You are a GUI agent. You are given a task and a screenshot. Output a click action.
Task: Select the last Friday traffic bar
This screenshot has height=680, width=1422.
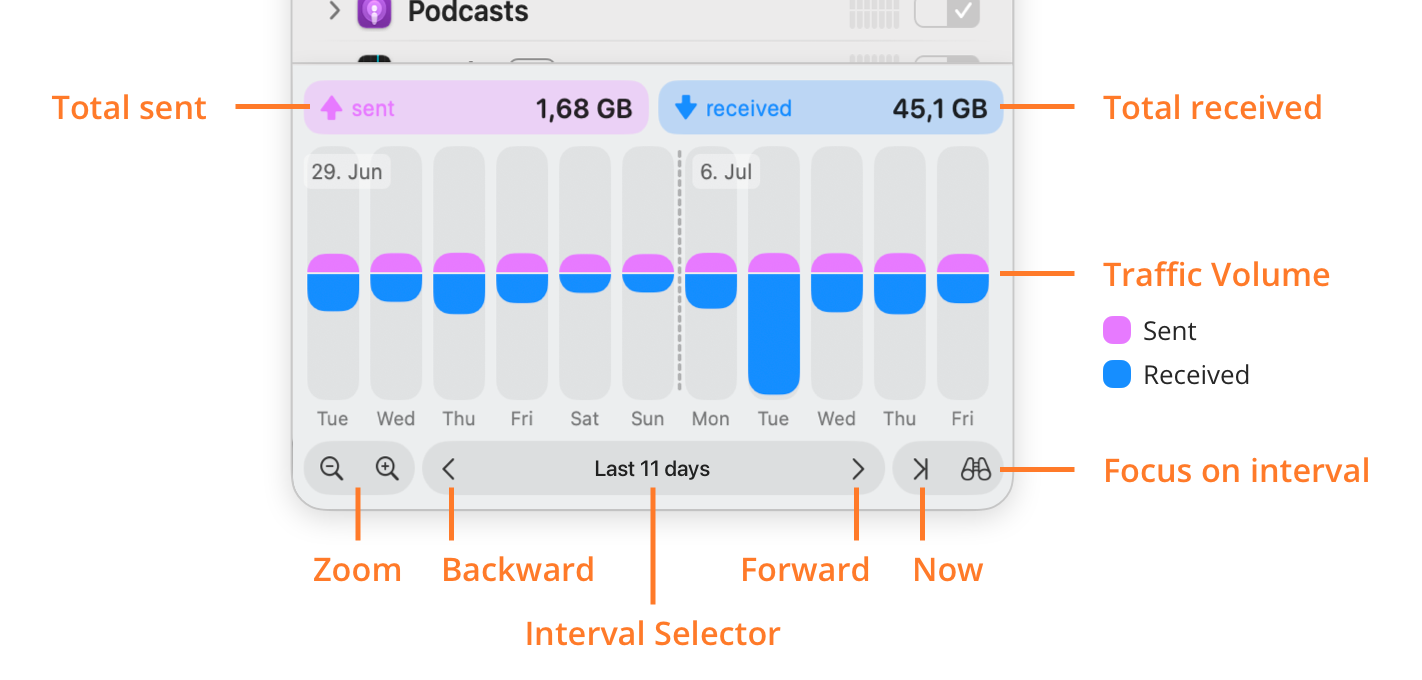tap(963, 273)
